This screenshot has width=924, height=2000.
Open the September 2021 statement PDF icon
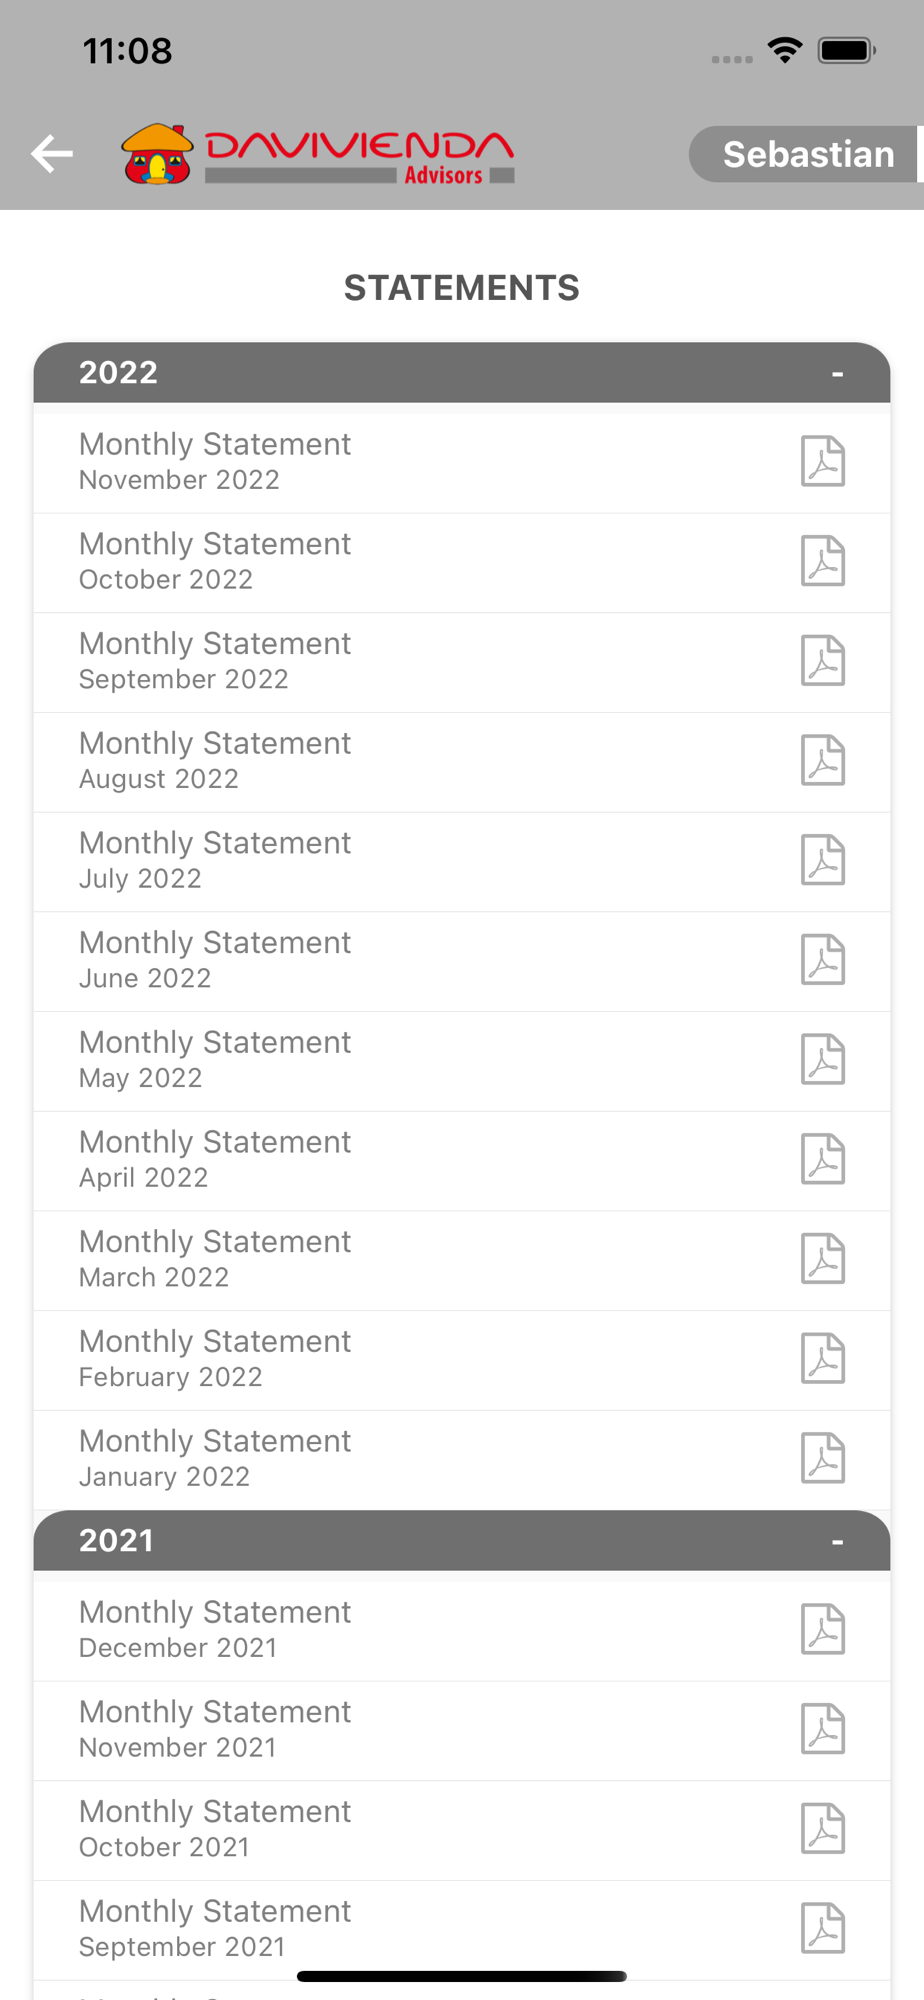pyautogui.click(x=823, y=1929)
